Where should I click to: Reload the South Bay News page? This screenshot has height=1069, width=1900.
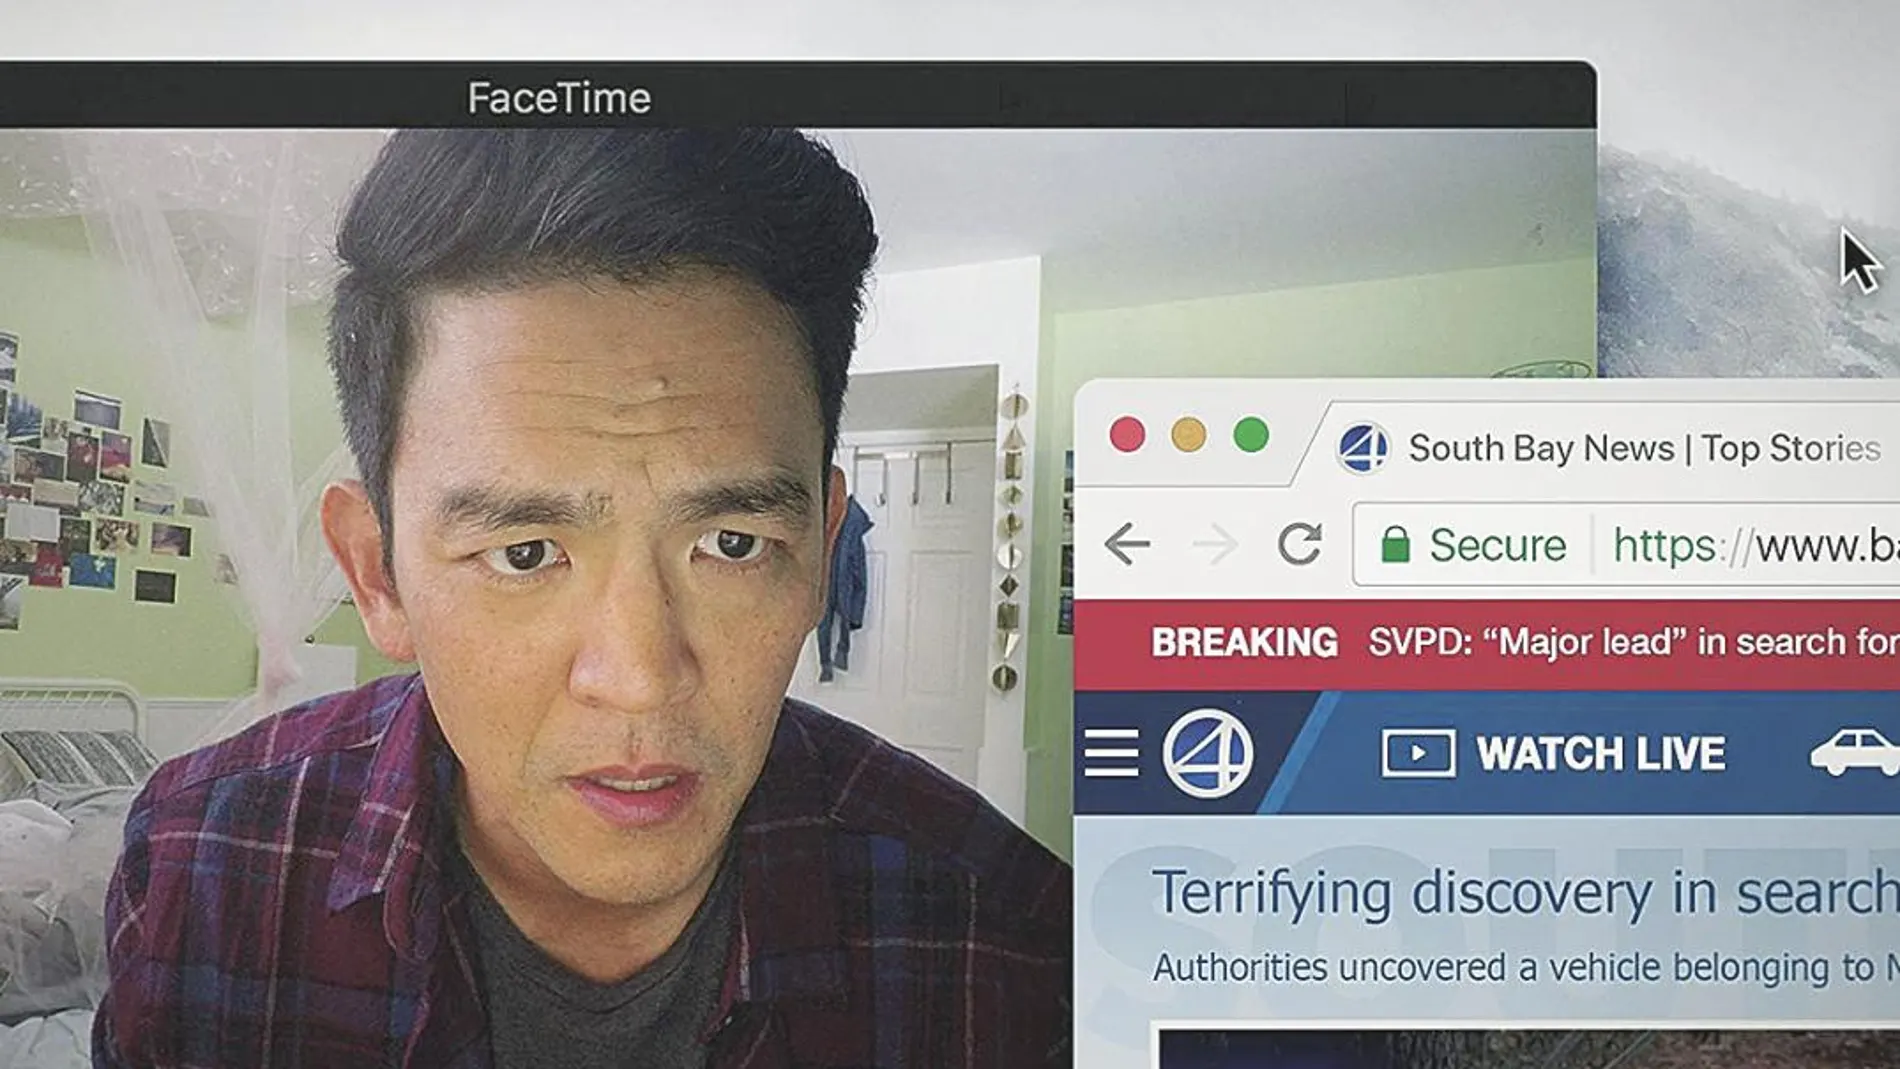1300,544
